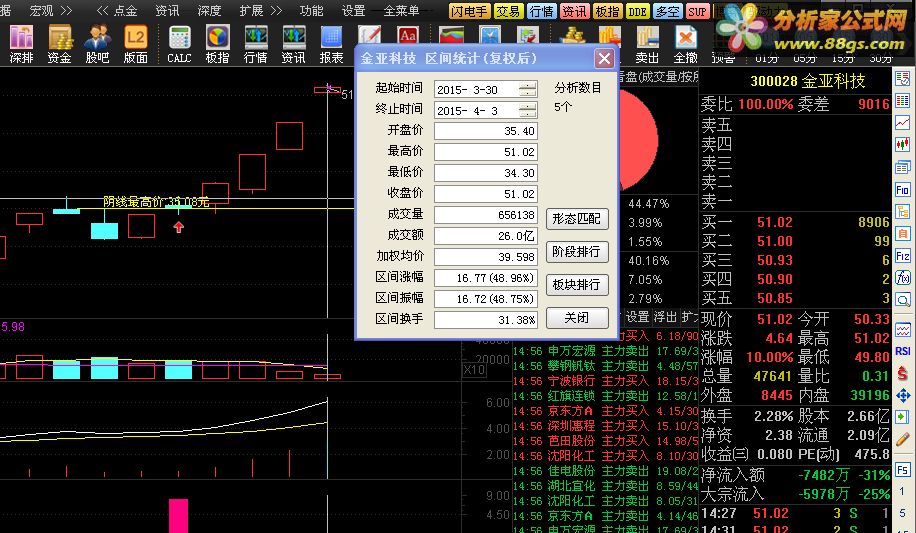Image resolution: width=916 pixels, height=533 pixels.
Task: Click the 成交量 field showing 656138
Action: click(485, 215)
